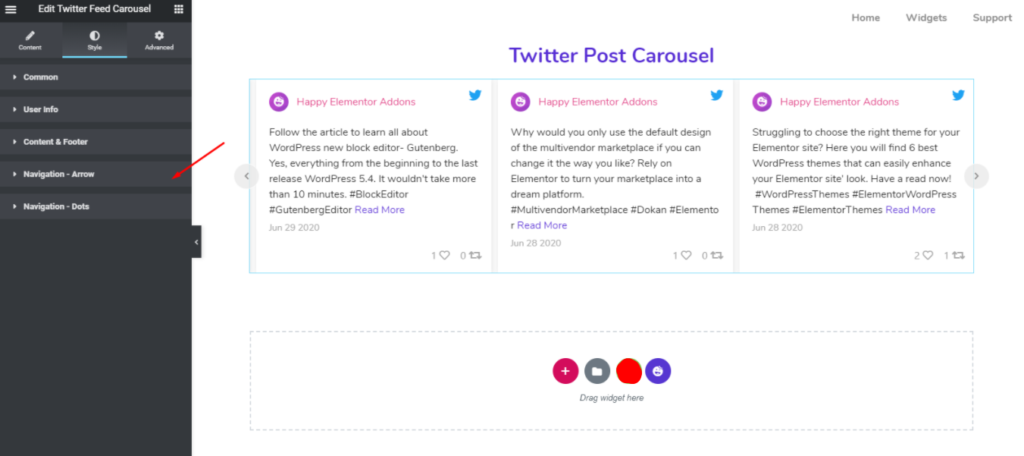Expand the Navigation - Dots section

57,206
